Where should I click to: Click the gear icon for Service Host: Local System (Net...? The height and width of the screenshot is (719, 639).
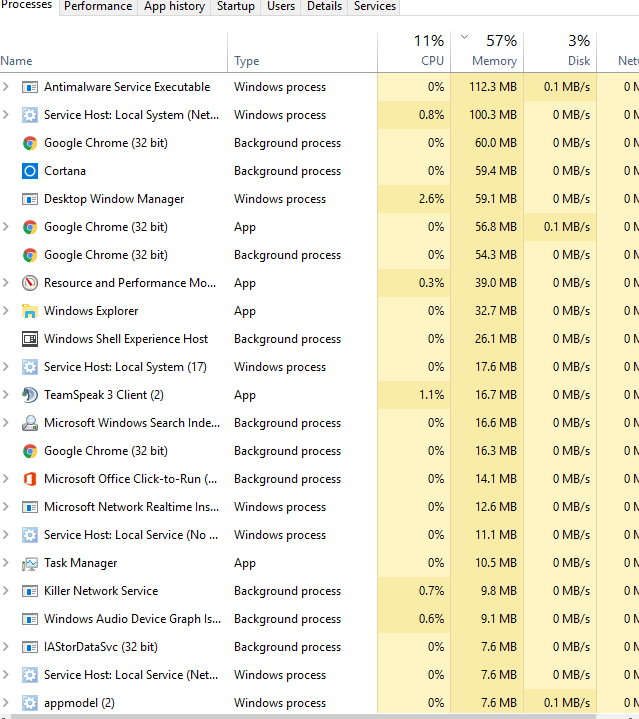click(30, 115)
